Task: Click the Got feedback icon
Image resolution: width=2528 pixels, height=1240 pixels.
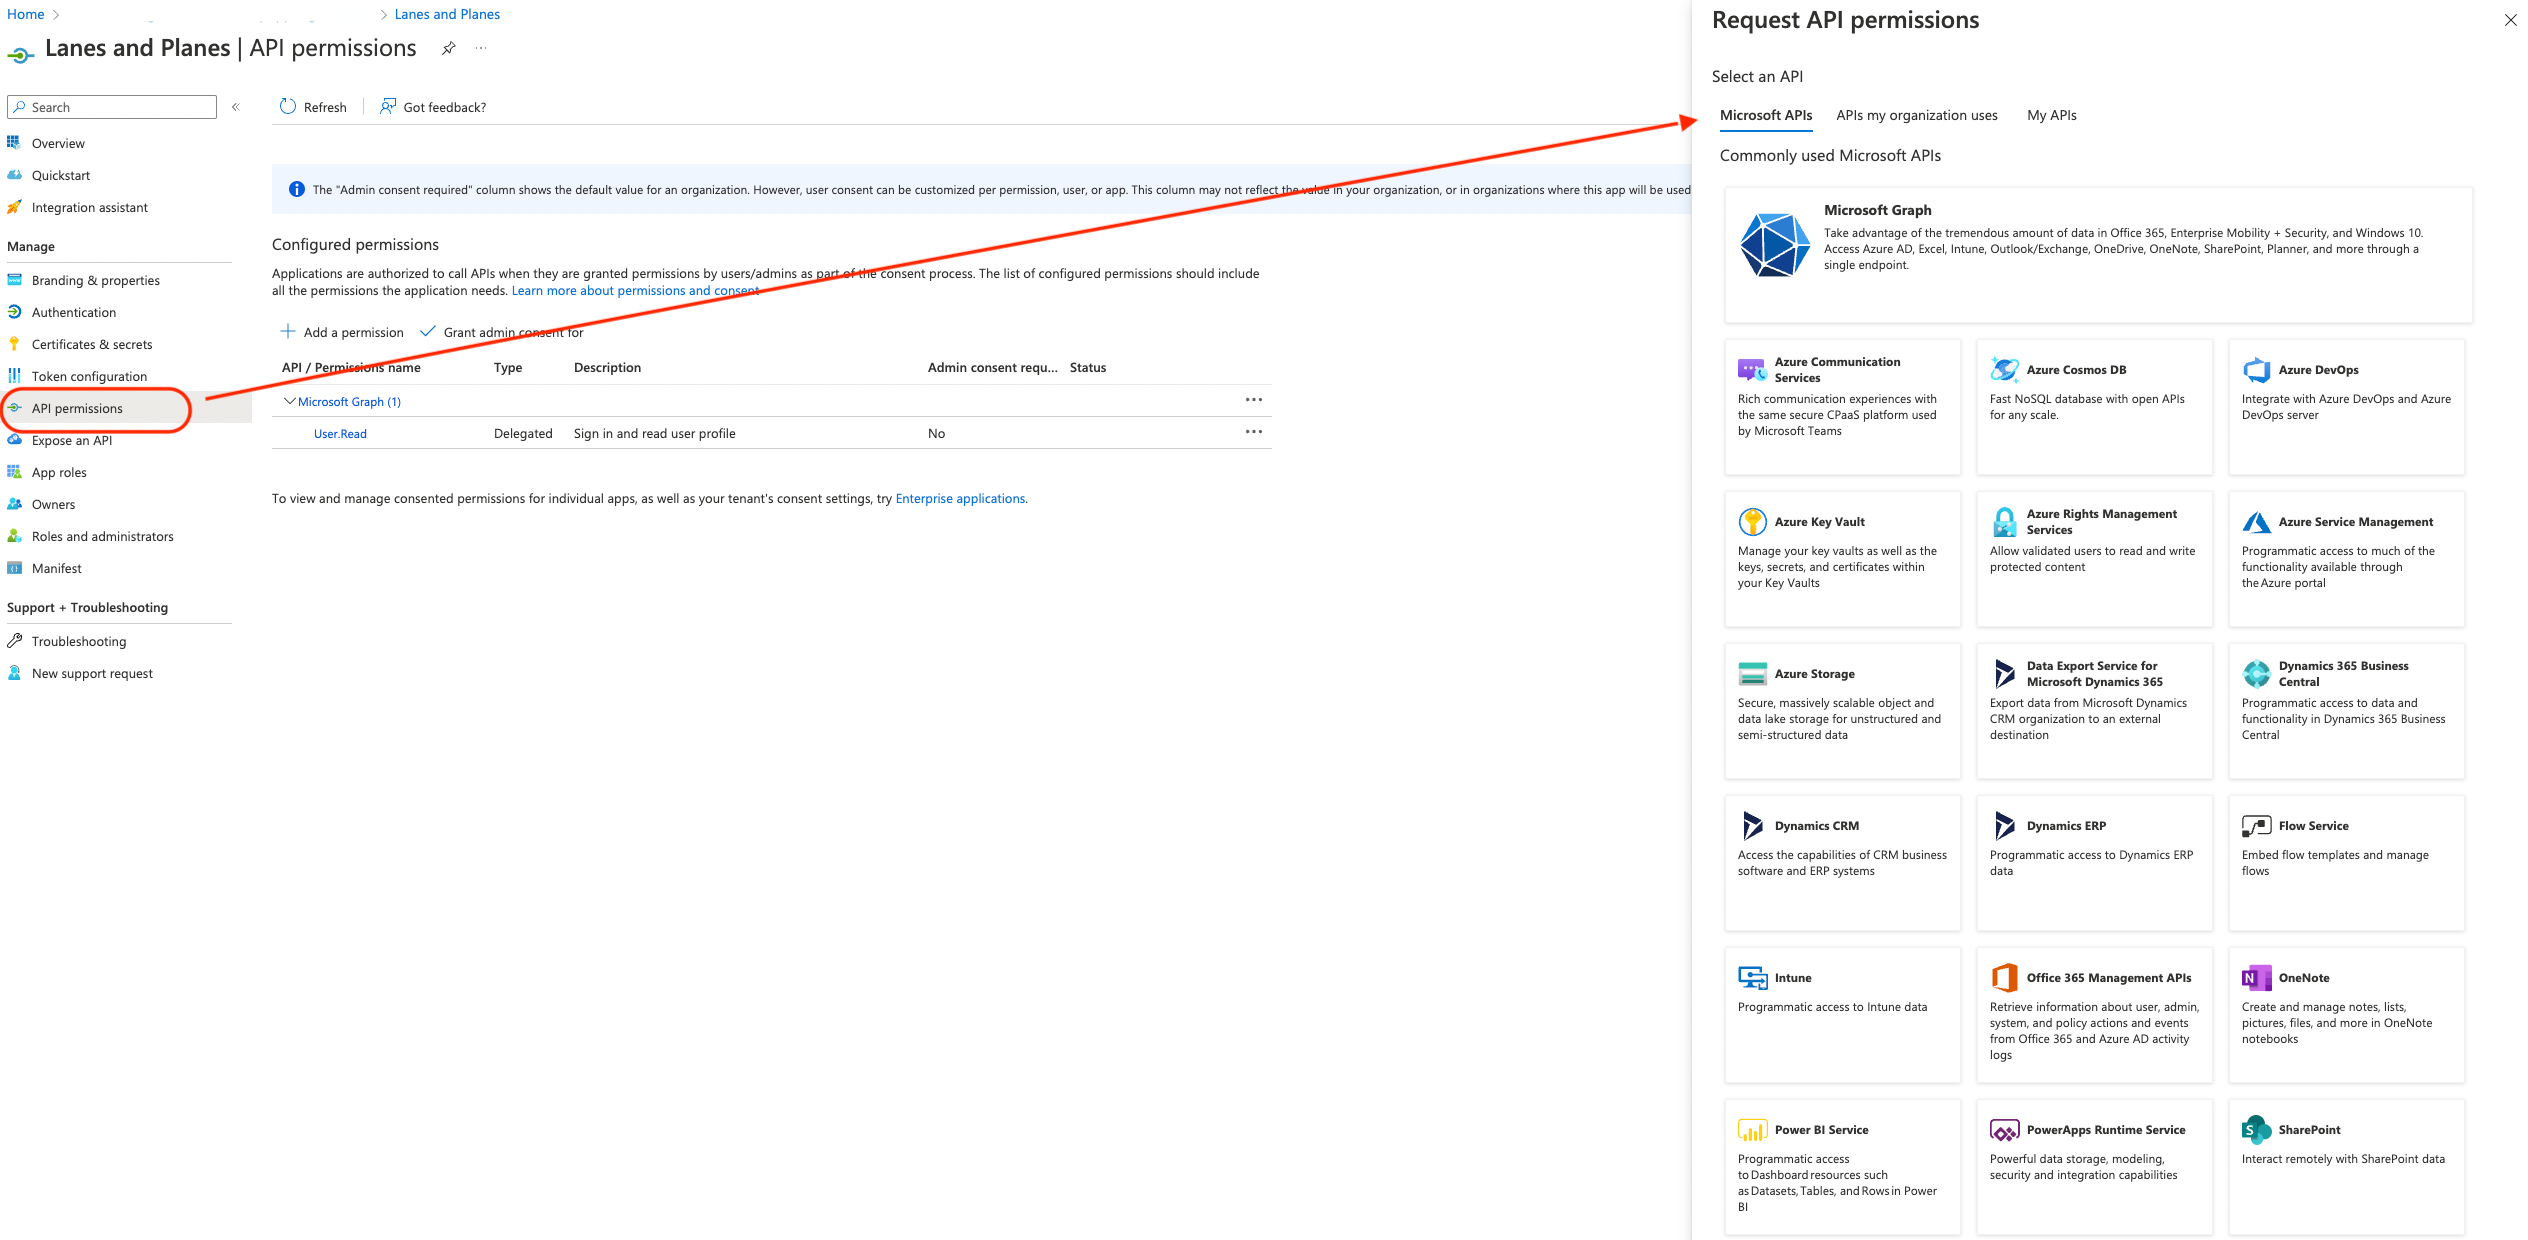Action: [387, 106]
